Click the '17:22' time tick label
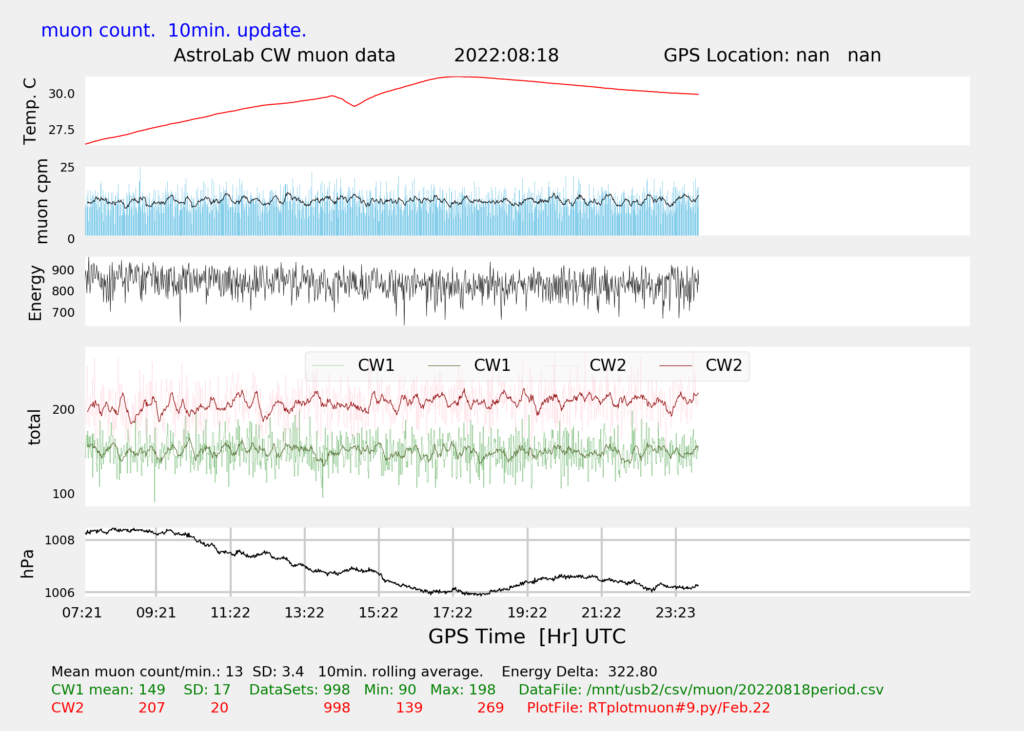 [453, 613]
